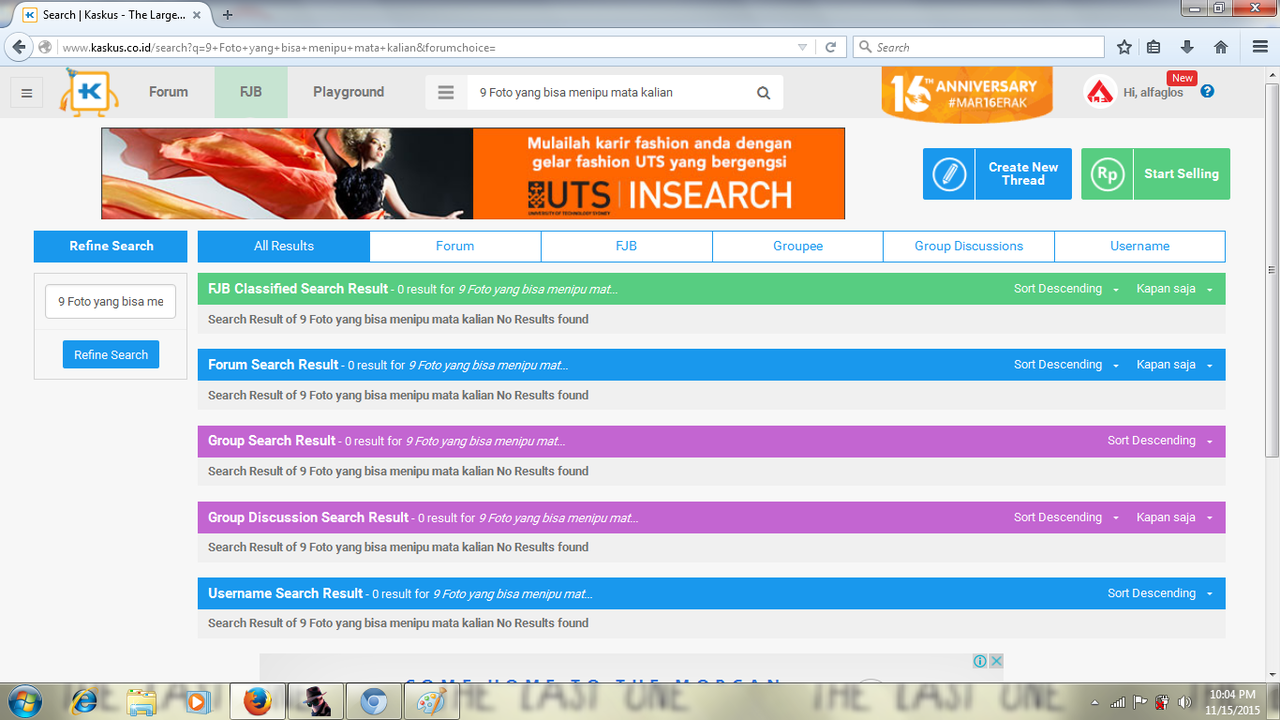
Task: Expand FJB Classified Kapan saja dropdown
Action: 1175,289
